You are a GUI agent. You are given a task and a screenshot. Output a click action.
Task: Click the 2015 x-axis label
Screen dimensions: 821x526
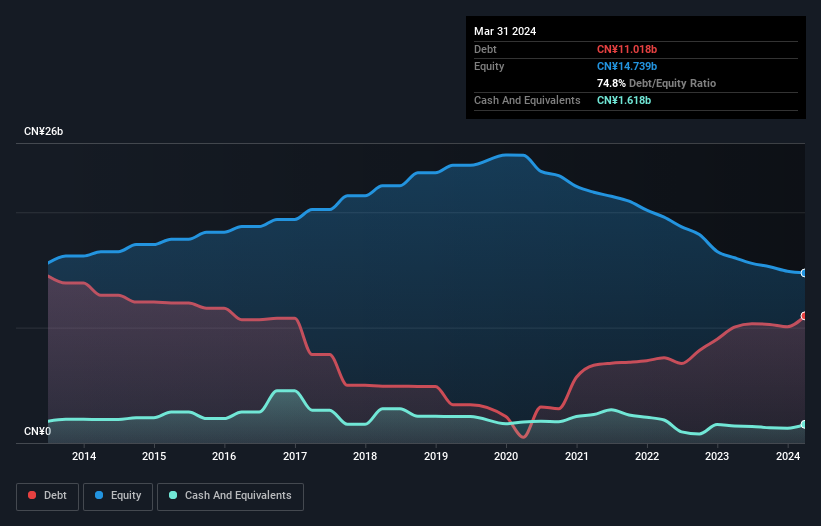[x=154, y=456]
